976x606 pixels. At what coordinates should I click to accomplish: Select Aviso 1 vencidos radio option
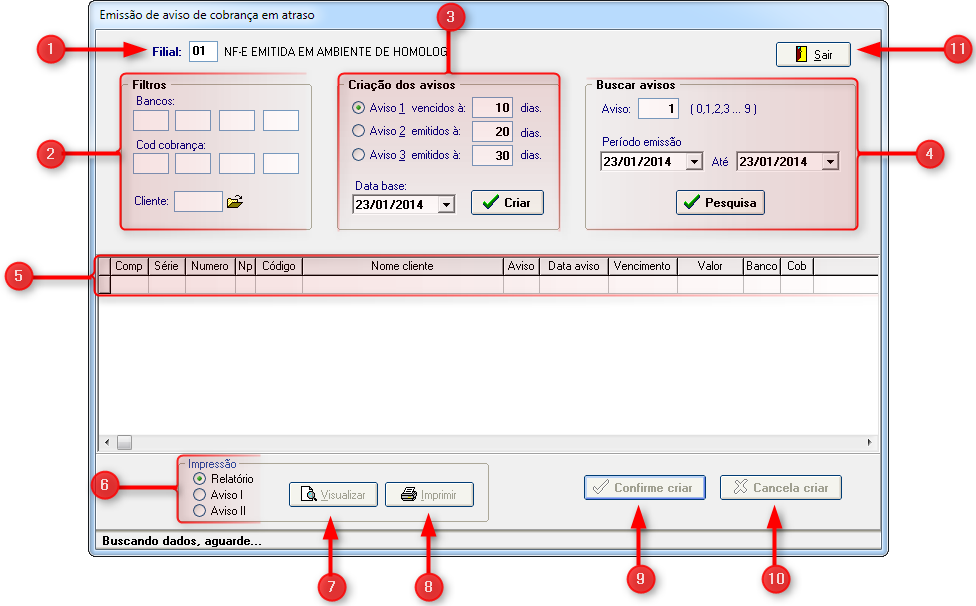pos(359,108)
